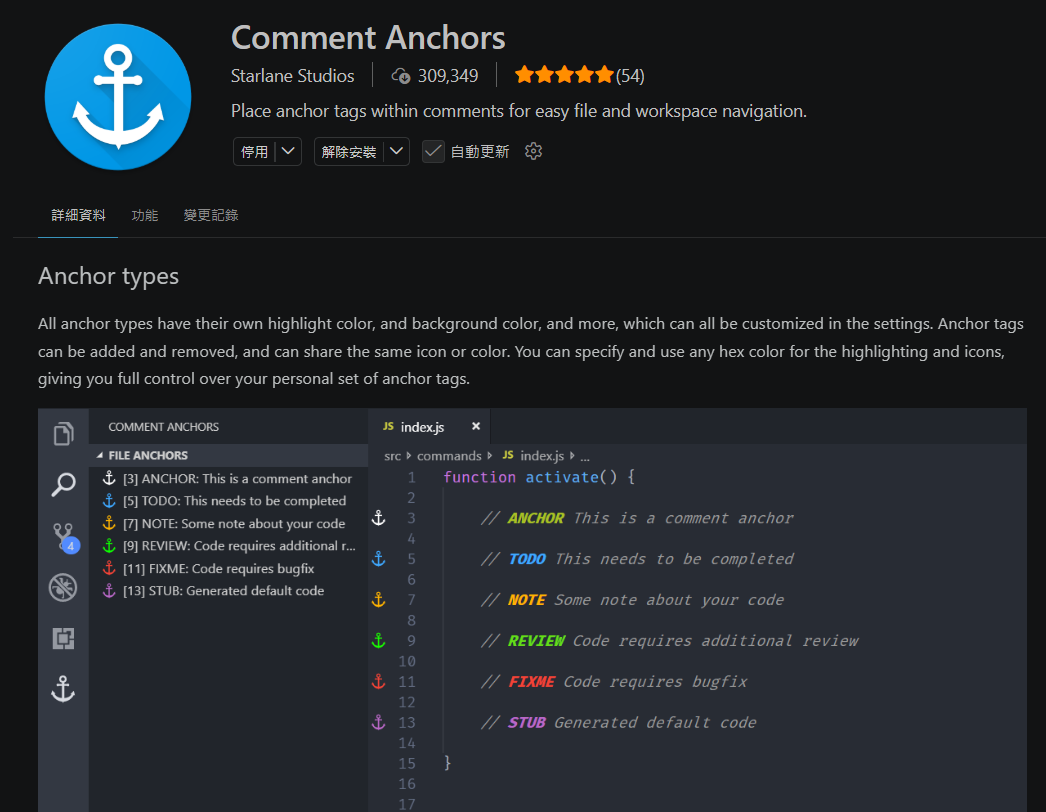Image resolution: width=1046 pixels, height=812 pixels.
Task: Select the [13] STUB tree entry
Action: click(227, 590)
